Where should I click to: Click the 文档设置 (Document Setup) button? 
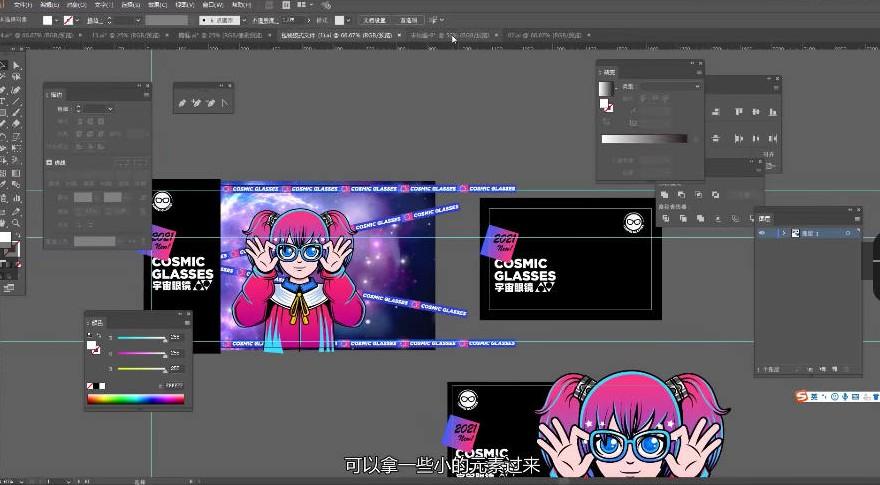375,20
